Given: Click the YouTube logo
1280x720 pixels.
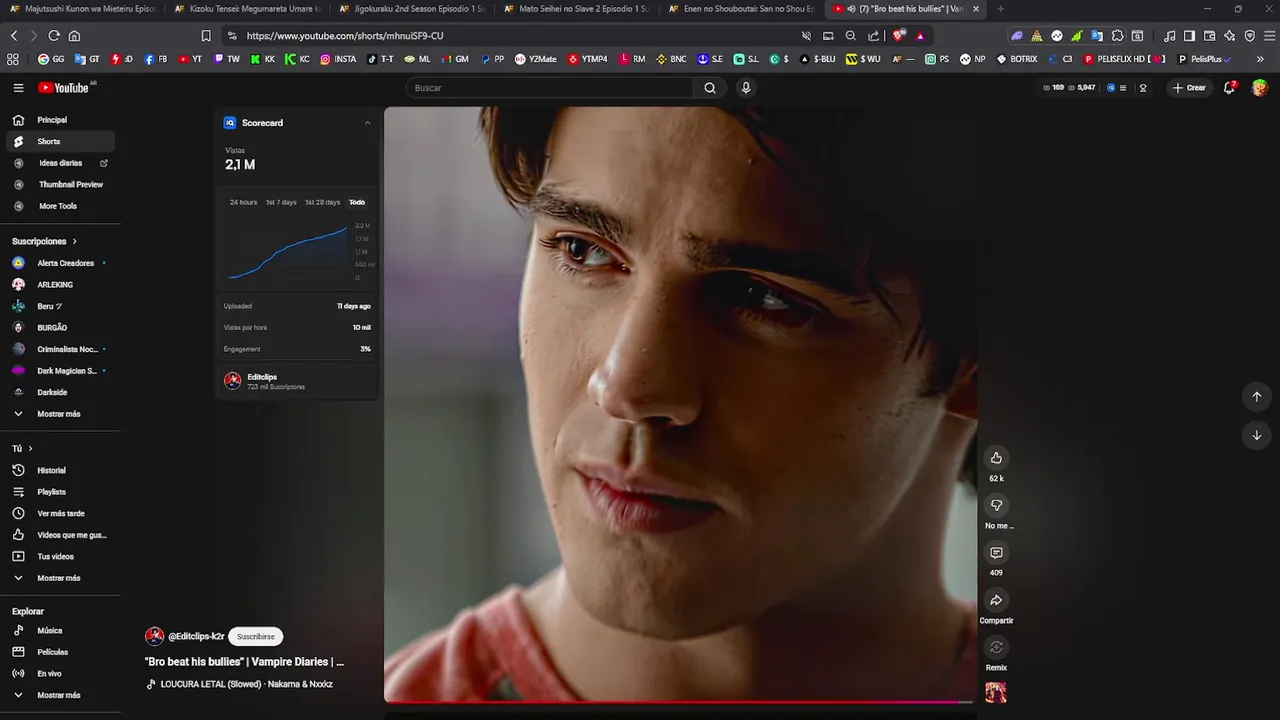Looking at the screenshot, I should [x=64, y=88].
